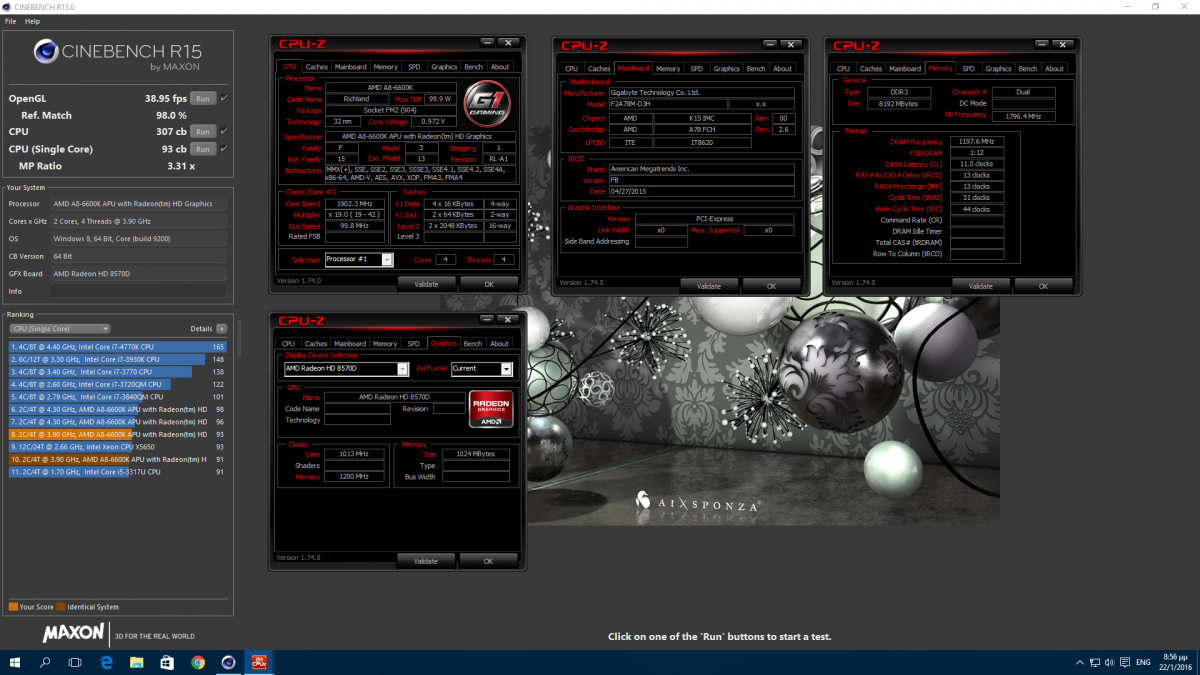The image size is (1200, 675).
Task: Expand the ranking Details arrow
Action: (222, 328)
